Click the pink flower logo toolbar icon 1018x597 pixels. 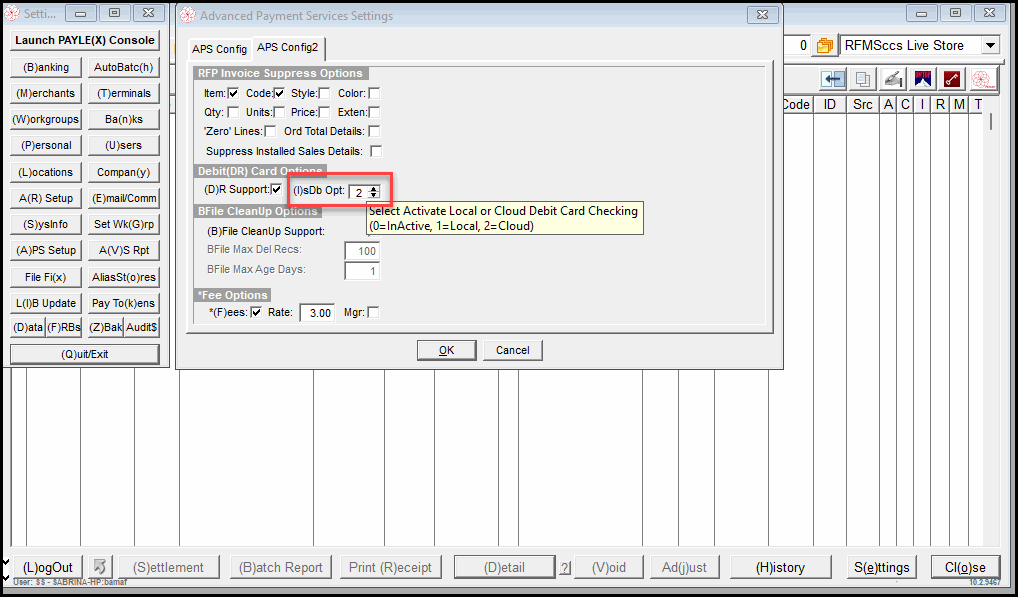pos(984,79)
